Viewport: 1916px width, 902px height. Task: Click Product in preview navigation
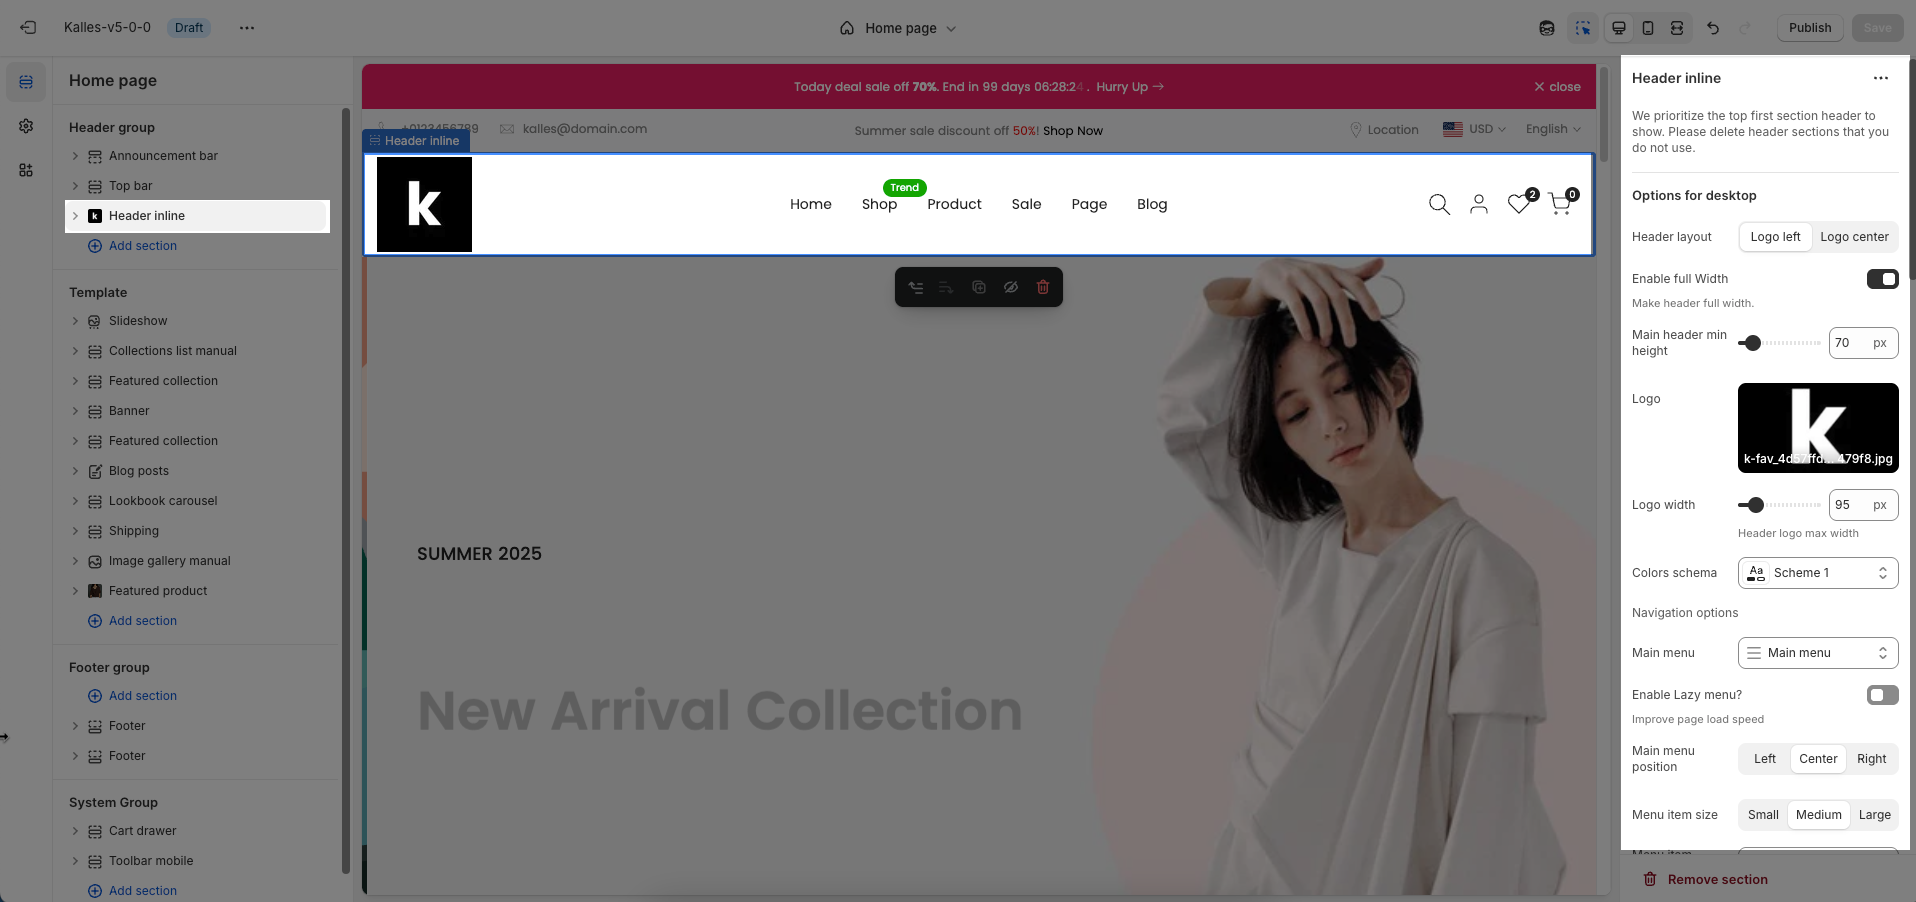[954, 204]
